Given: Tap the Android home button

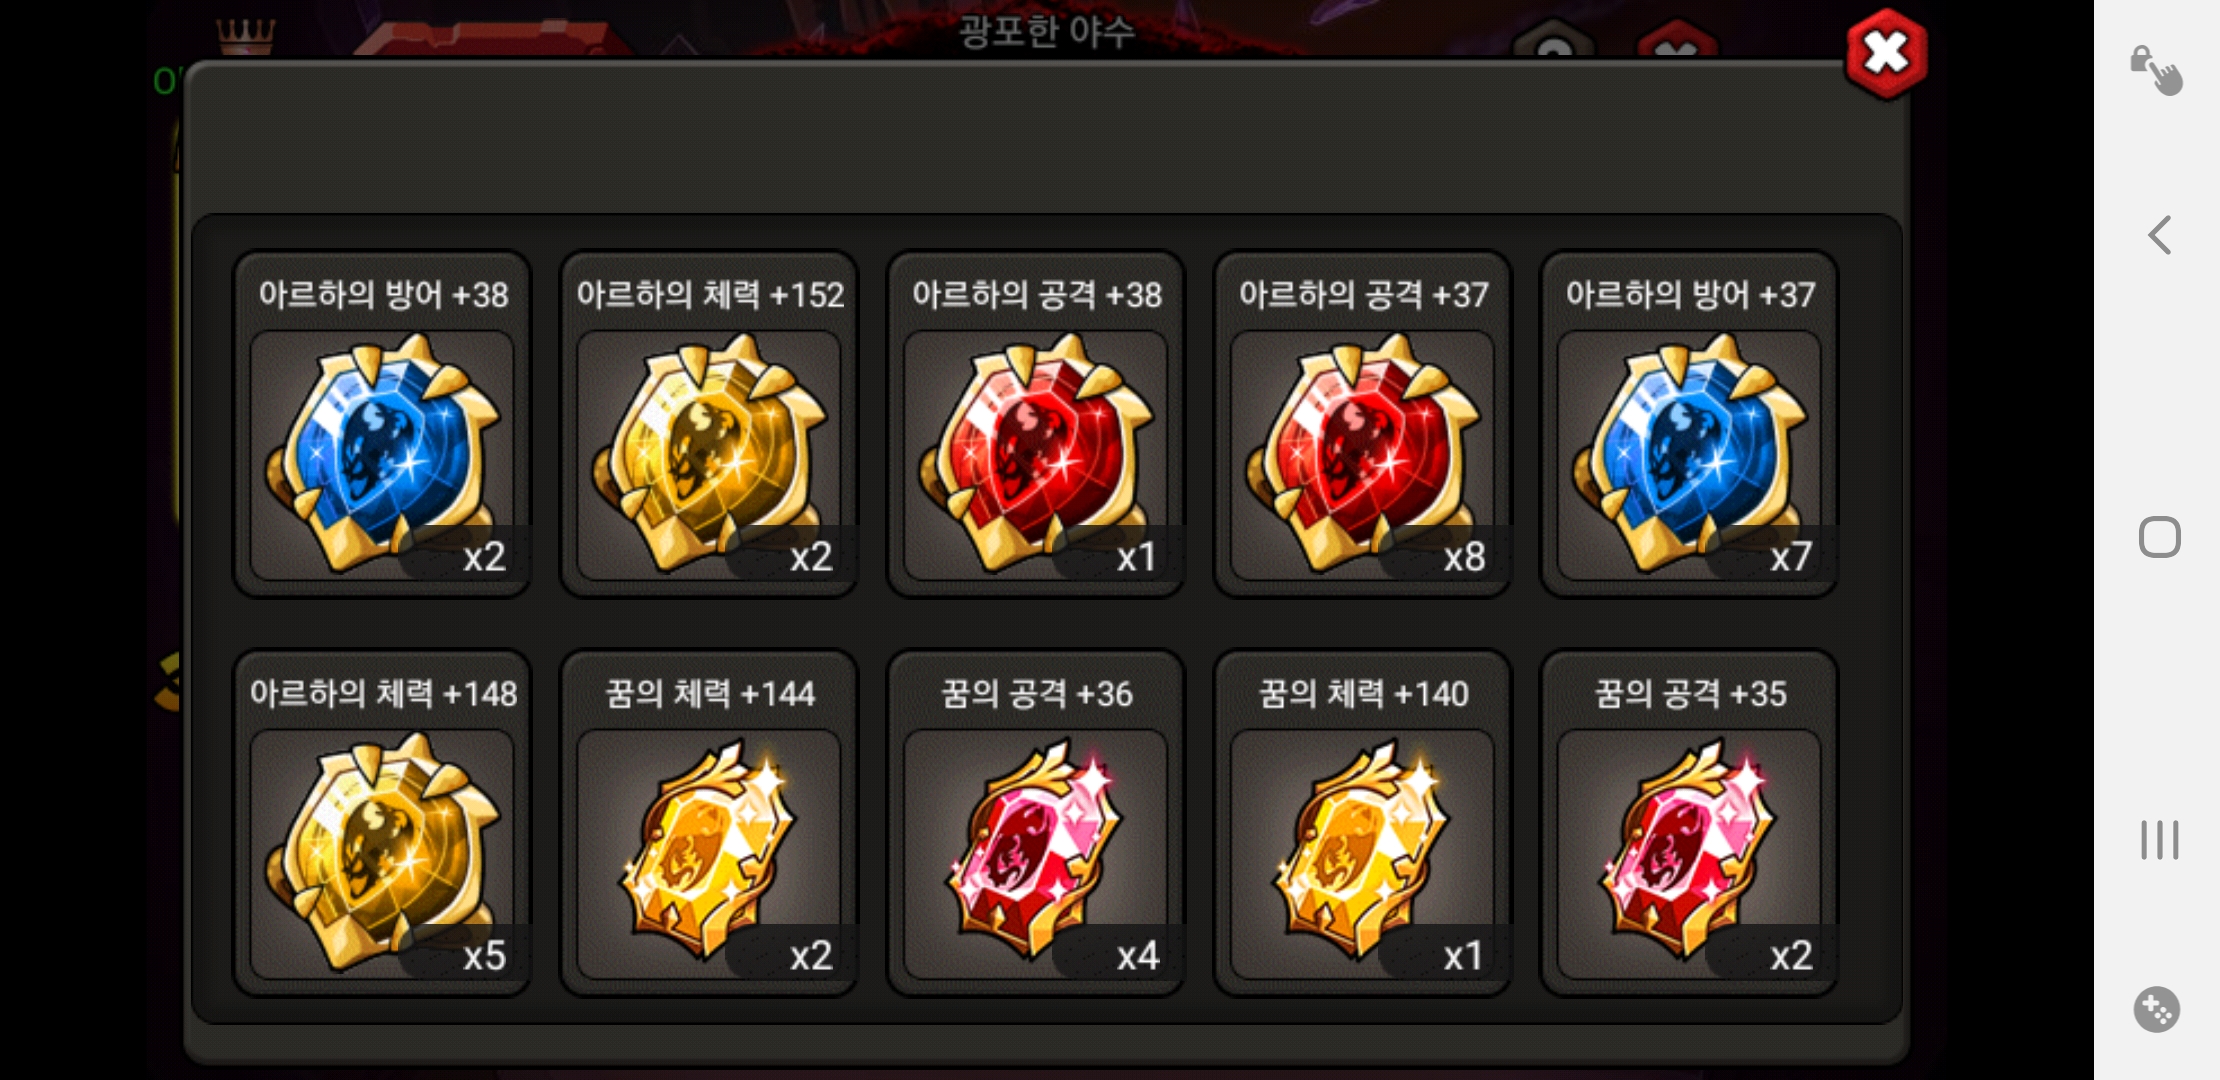Looking at the screenshot, I should [x=2160, y=537].
